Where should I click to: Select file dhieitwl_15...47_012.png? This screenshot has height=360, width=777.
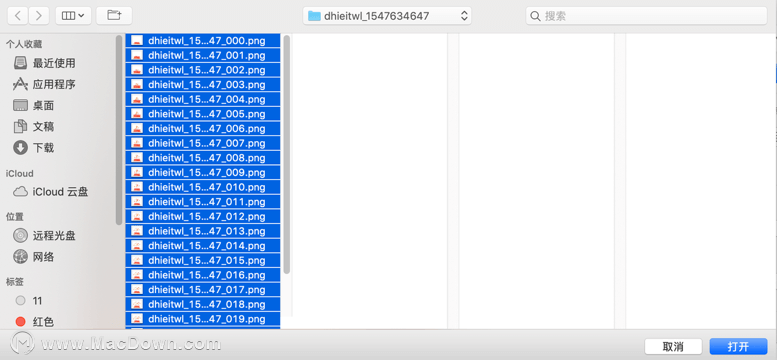[203, 216]
